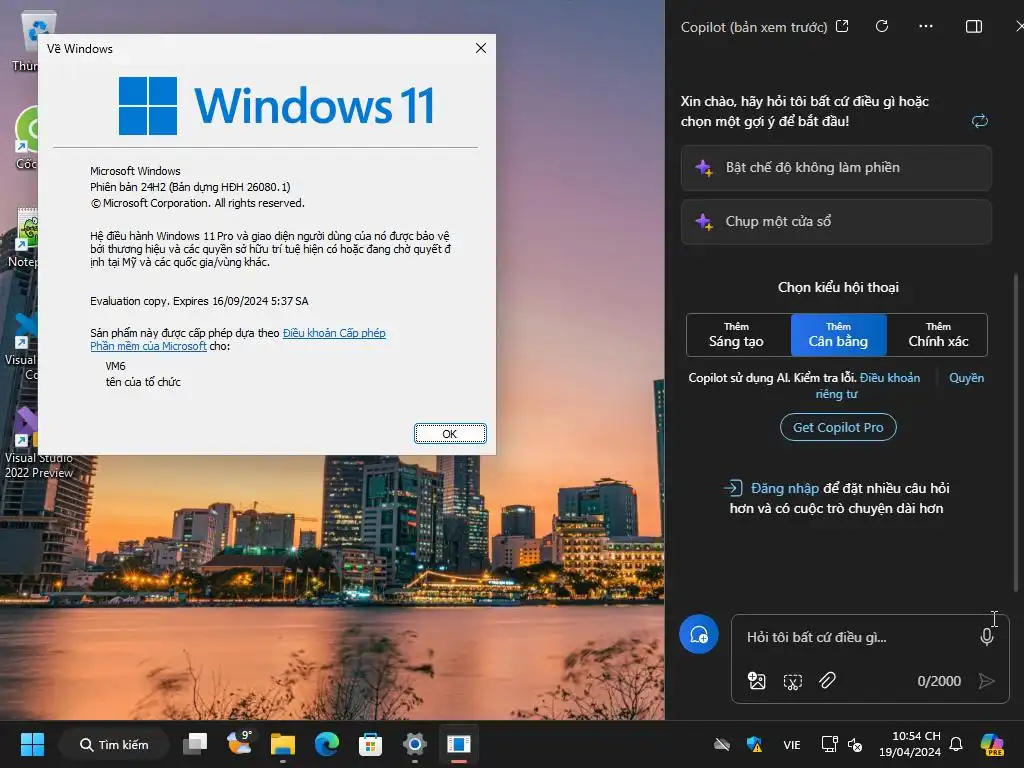
Task: Click OK in the Về Windows dialog
Action: [450, 434]
